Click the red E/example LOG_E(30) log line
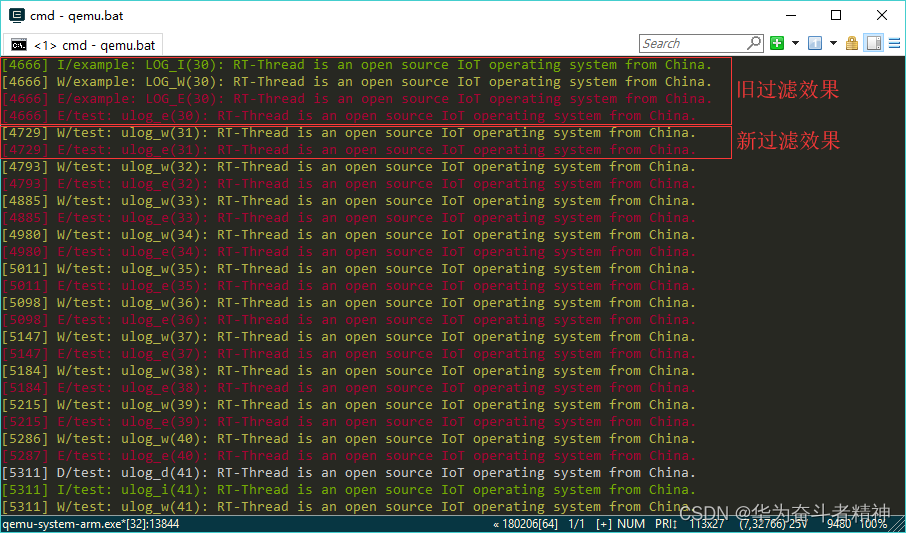This screenshot has width=906, height=533. pyautogui.click(x=357, y=99)
